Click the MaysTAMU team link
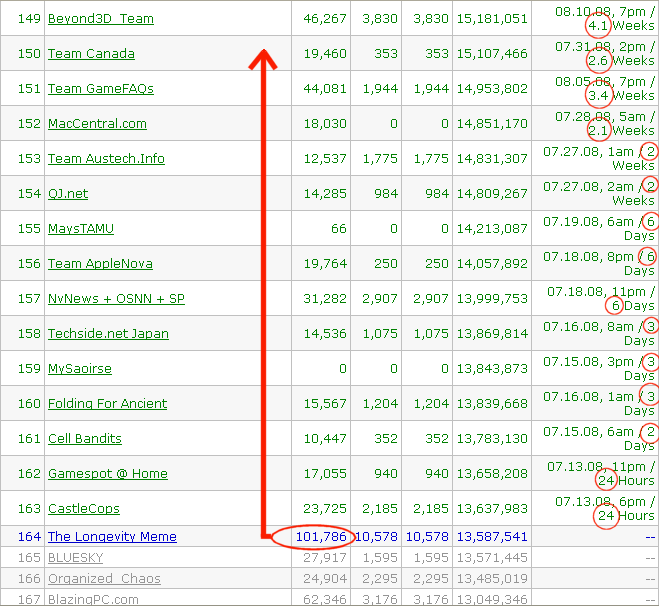 click(x=81, y=229)
